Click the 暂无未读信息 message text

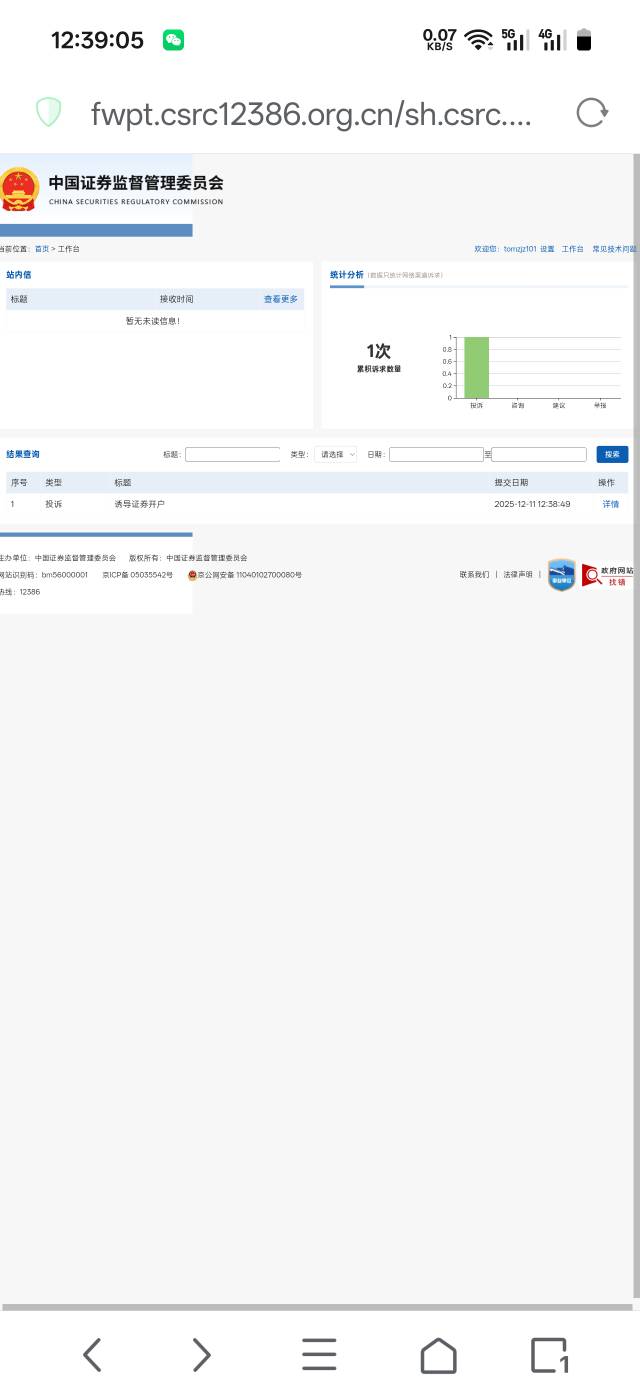click(153, 321)
